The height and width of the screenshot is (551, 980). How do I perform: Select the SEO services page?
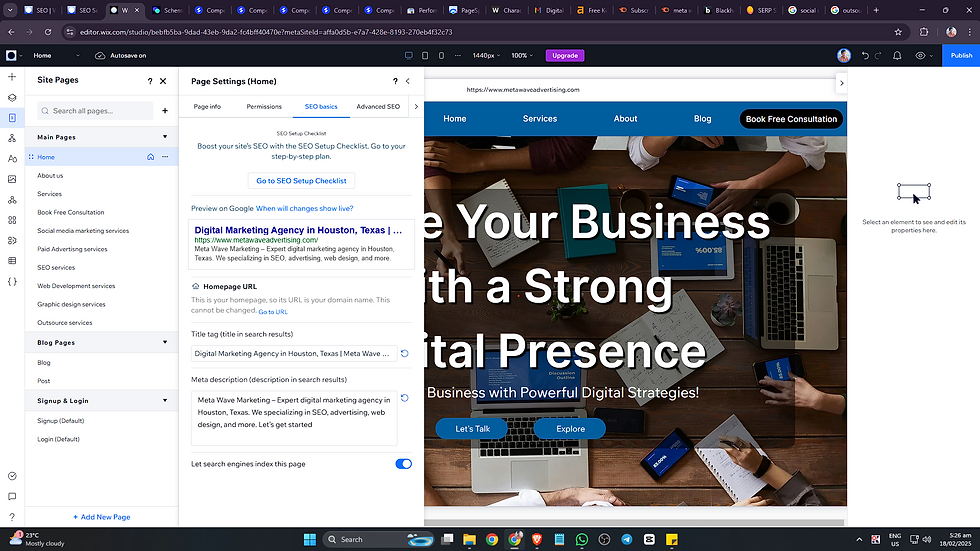pyautogui.click(x=56, y=267)
